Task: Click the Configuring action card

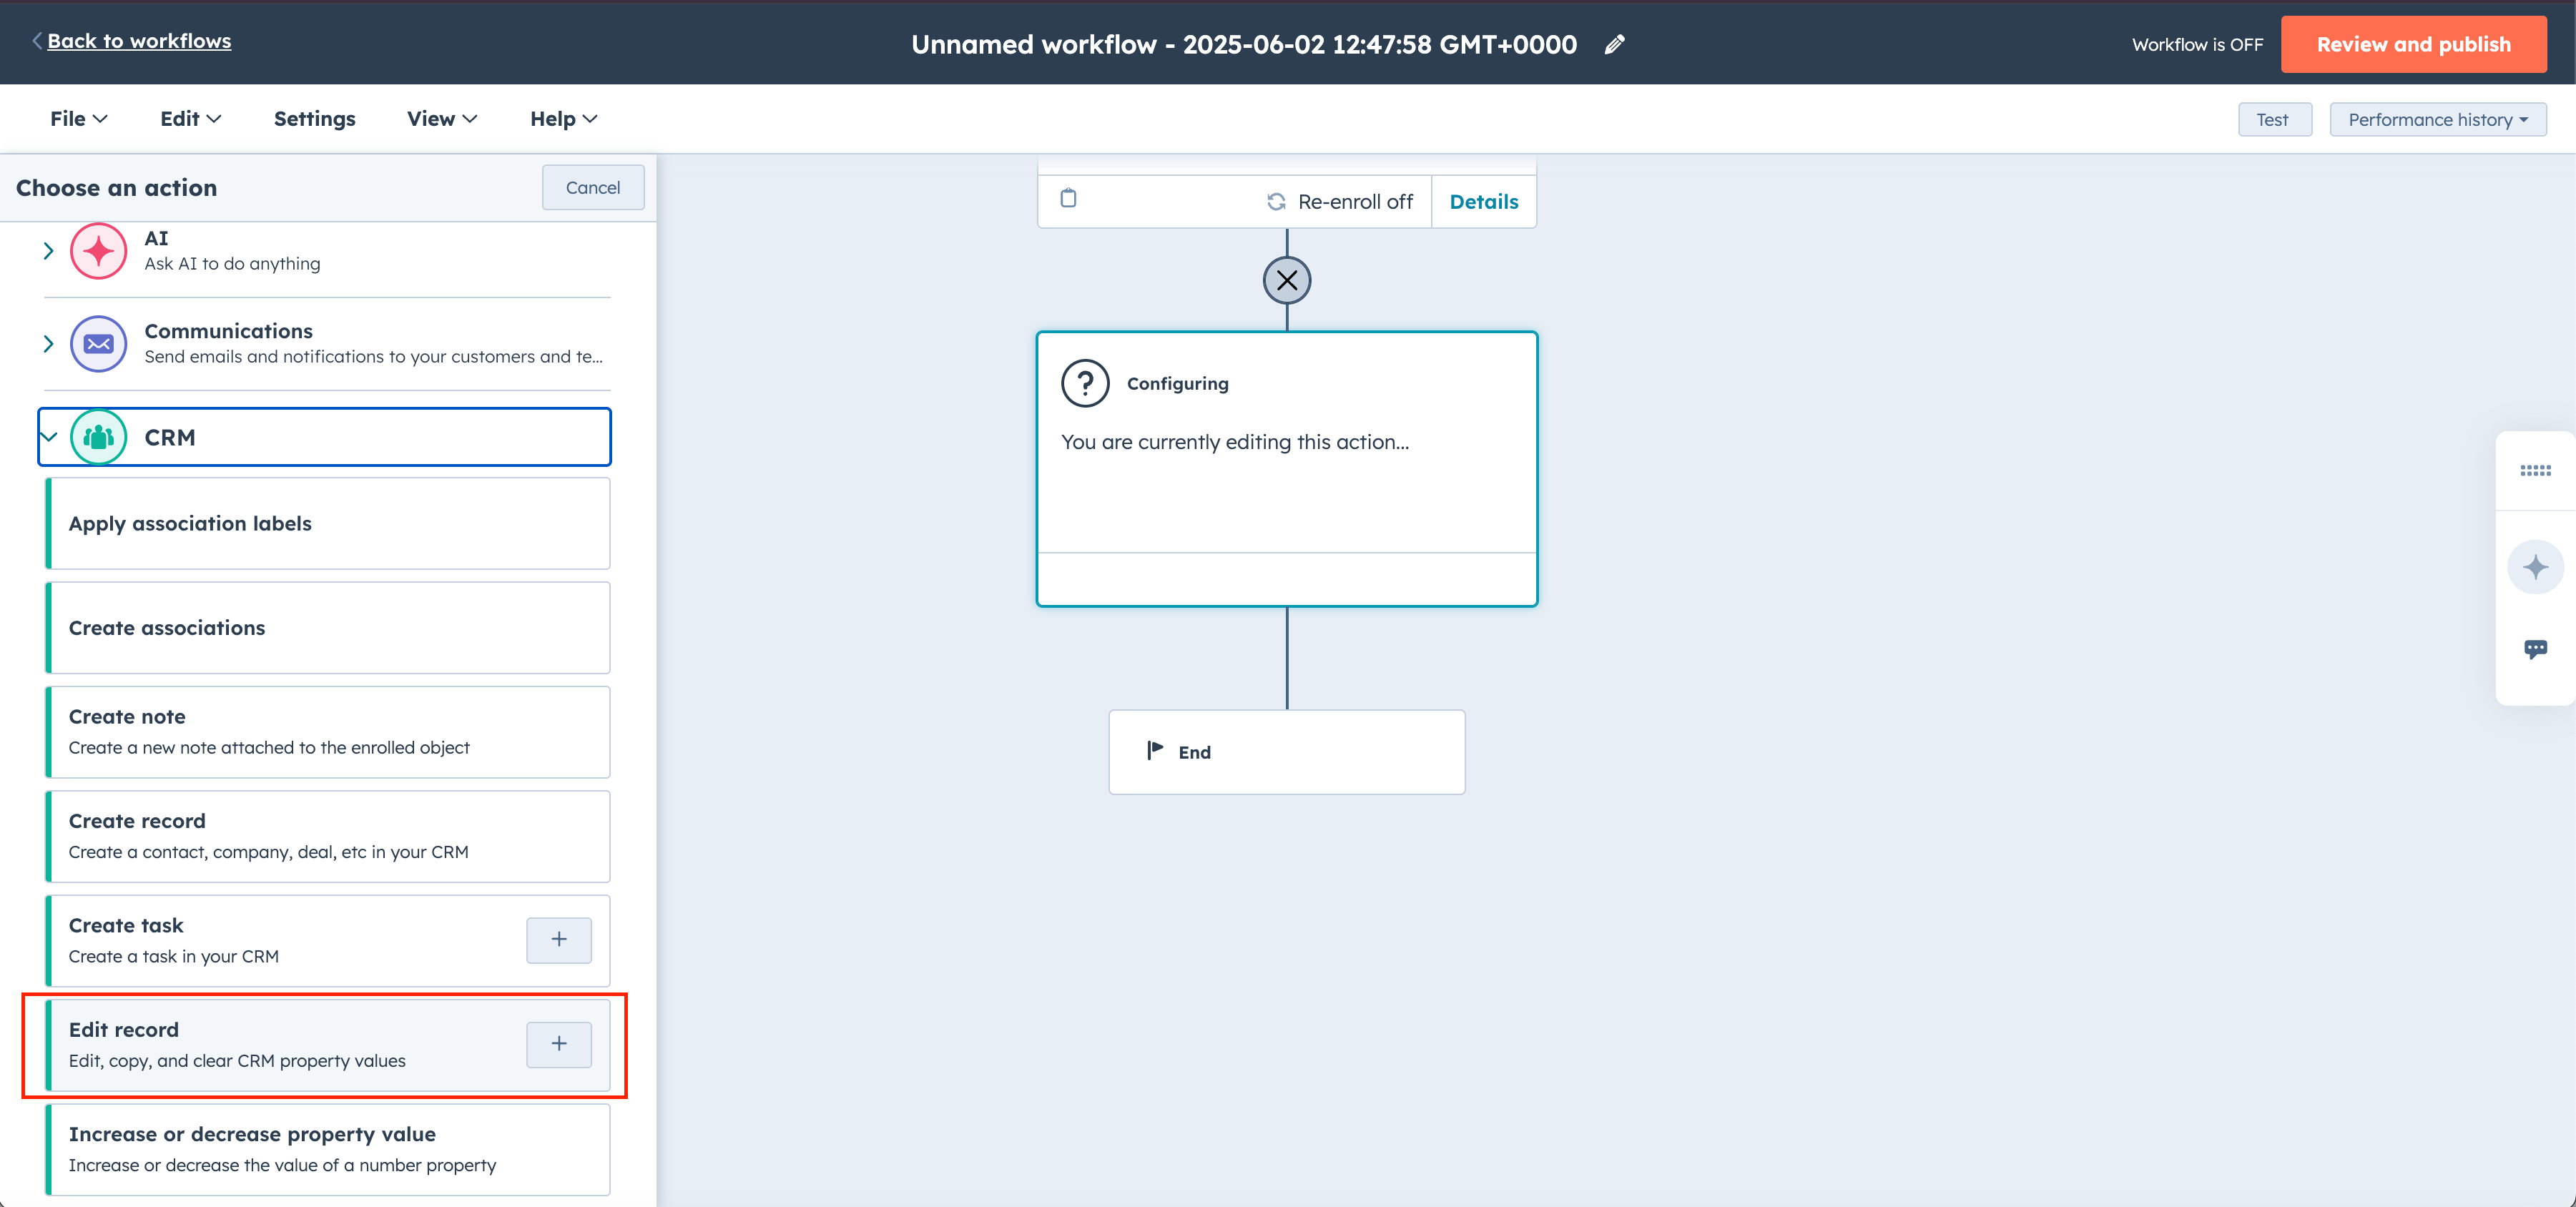Action: (1287, 469)
